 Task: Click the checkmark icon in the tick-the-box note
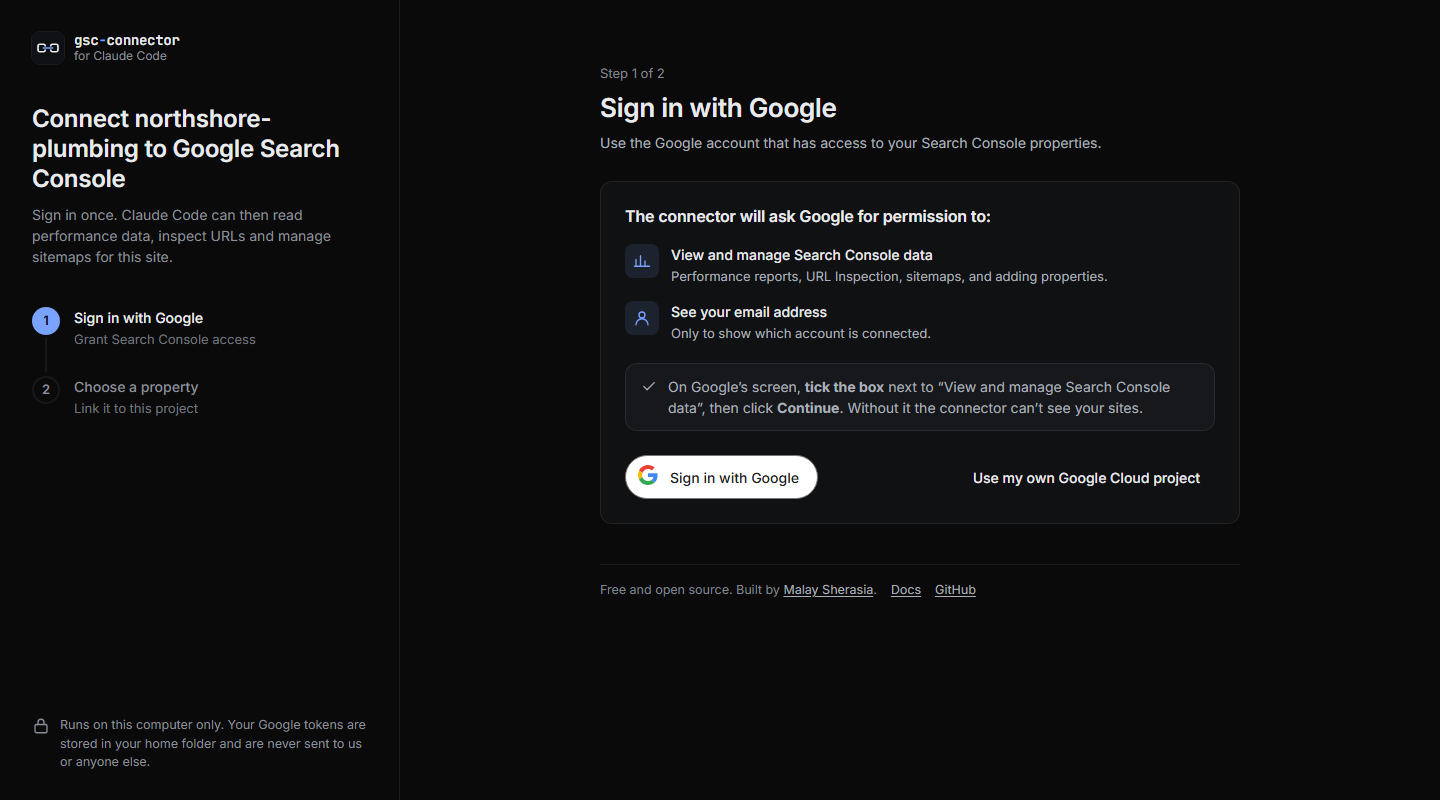coord(649,386)
